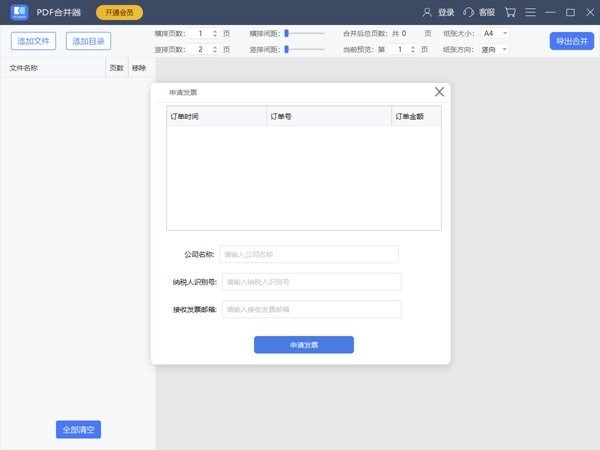The height and width of the screenshot is (450, 600).
Task: Open the shopping cart icon
Action: pyautogui.click(x=510, y=13)
